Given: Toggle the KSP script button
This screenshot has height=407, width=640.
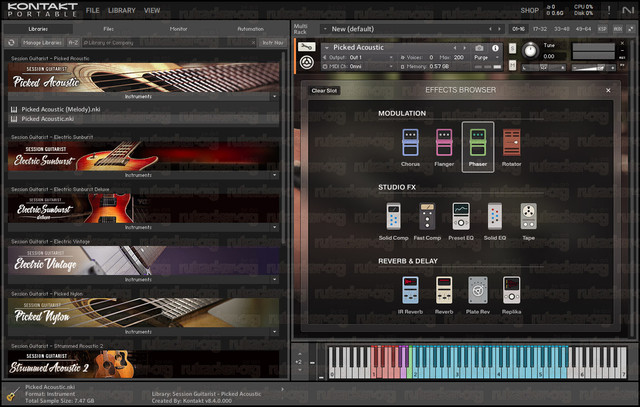Looking at the screenshot, I should click(602, 29).
